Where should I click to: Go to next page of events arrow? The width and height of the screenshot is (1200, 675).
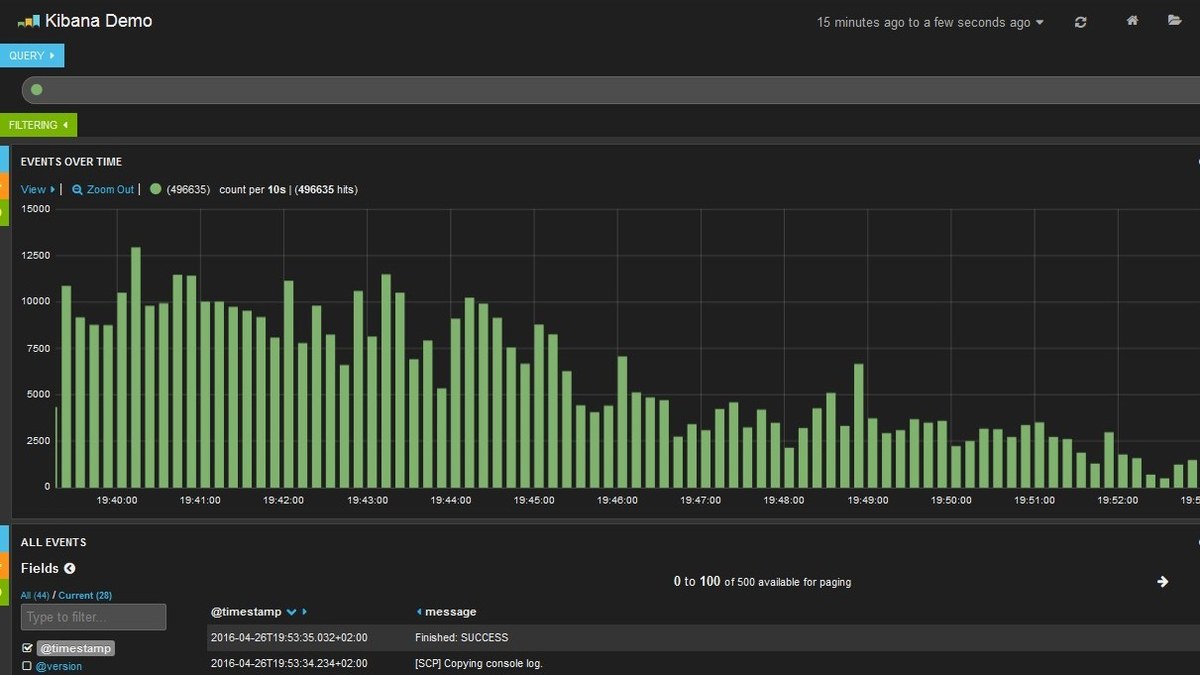[x=1163, y=581]
